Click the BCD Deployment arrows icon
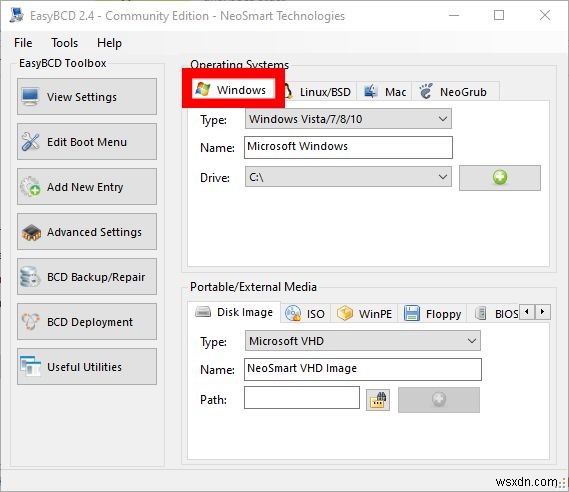Viewport: 569px width, 492px height. coord(30,321)
